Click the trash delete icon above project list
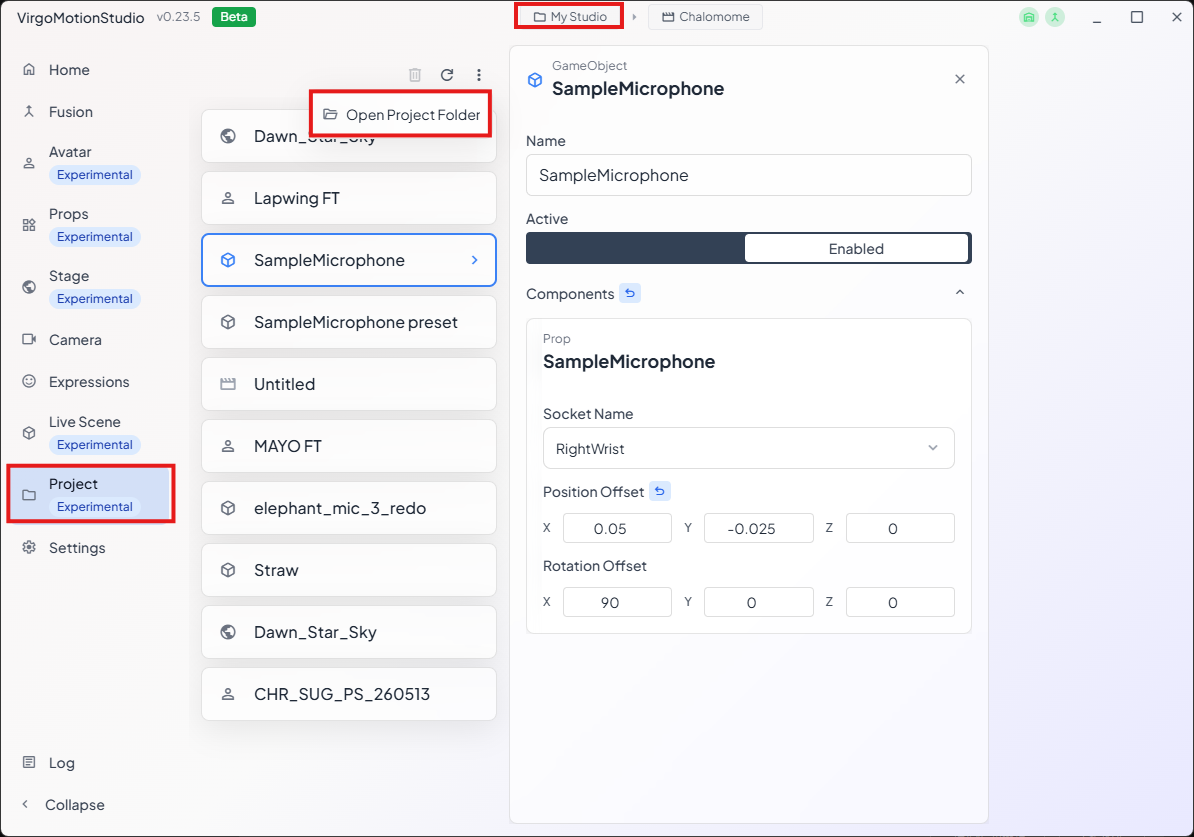The image size is (1194, 837). (415, 75)
